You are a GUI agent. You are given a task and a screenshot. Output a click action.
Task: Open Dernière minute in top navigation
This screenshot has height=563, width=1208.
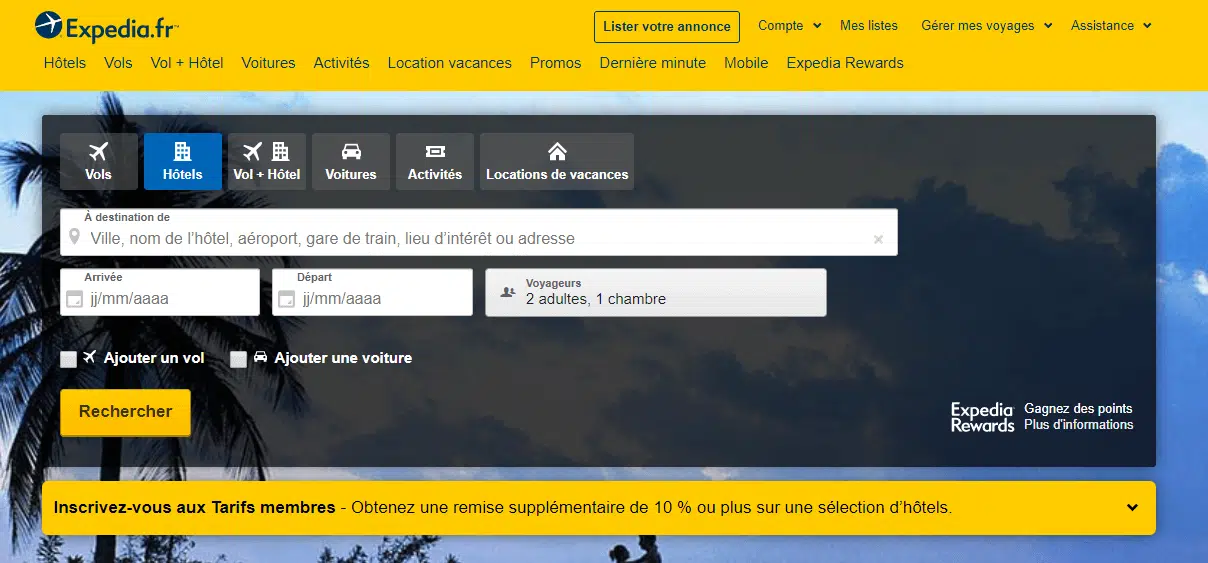[x=653, y=63]
